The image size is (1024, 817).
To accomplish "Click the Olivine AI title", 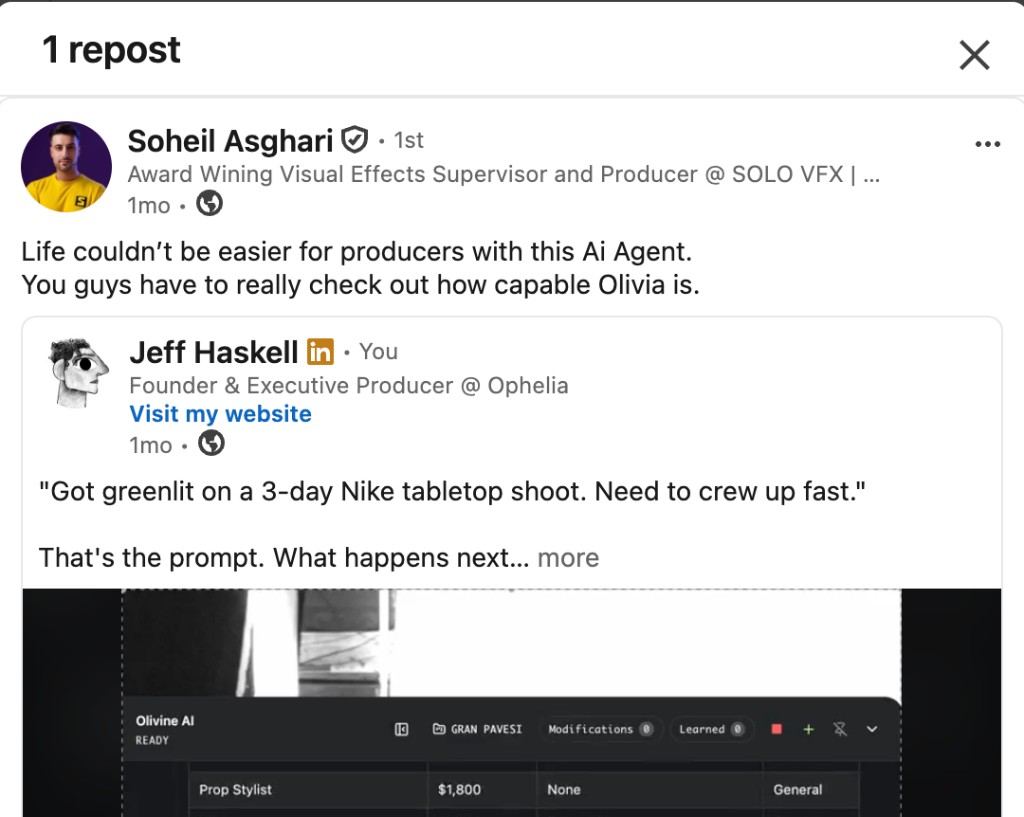I will [x=165, y=721].
